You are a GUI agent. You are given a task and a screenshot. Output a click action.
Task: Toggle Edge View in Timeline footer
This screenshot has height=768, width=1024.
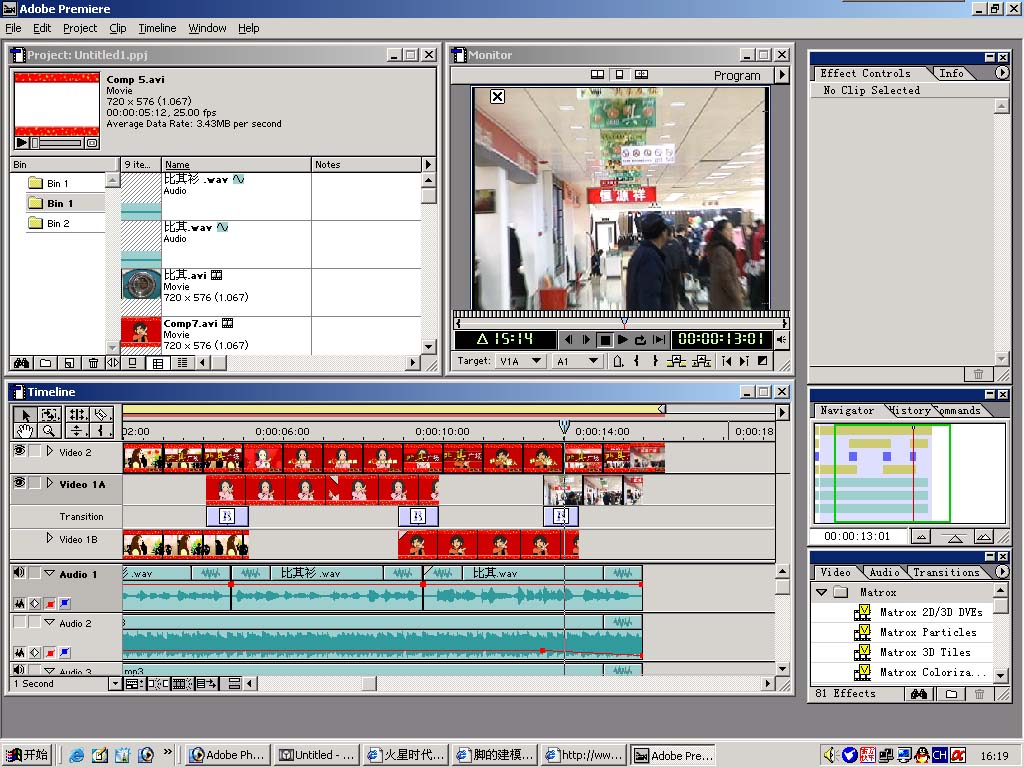[x=182, y=684]
